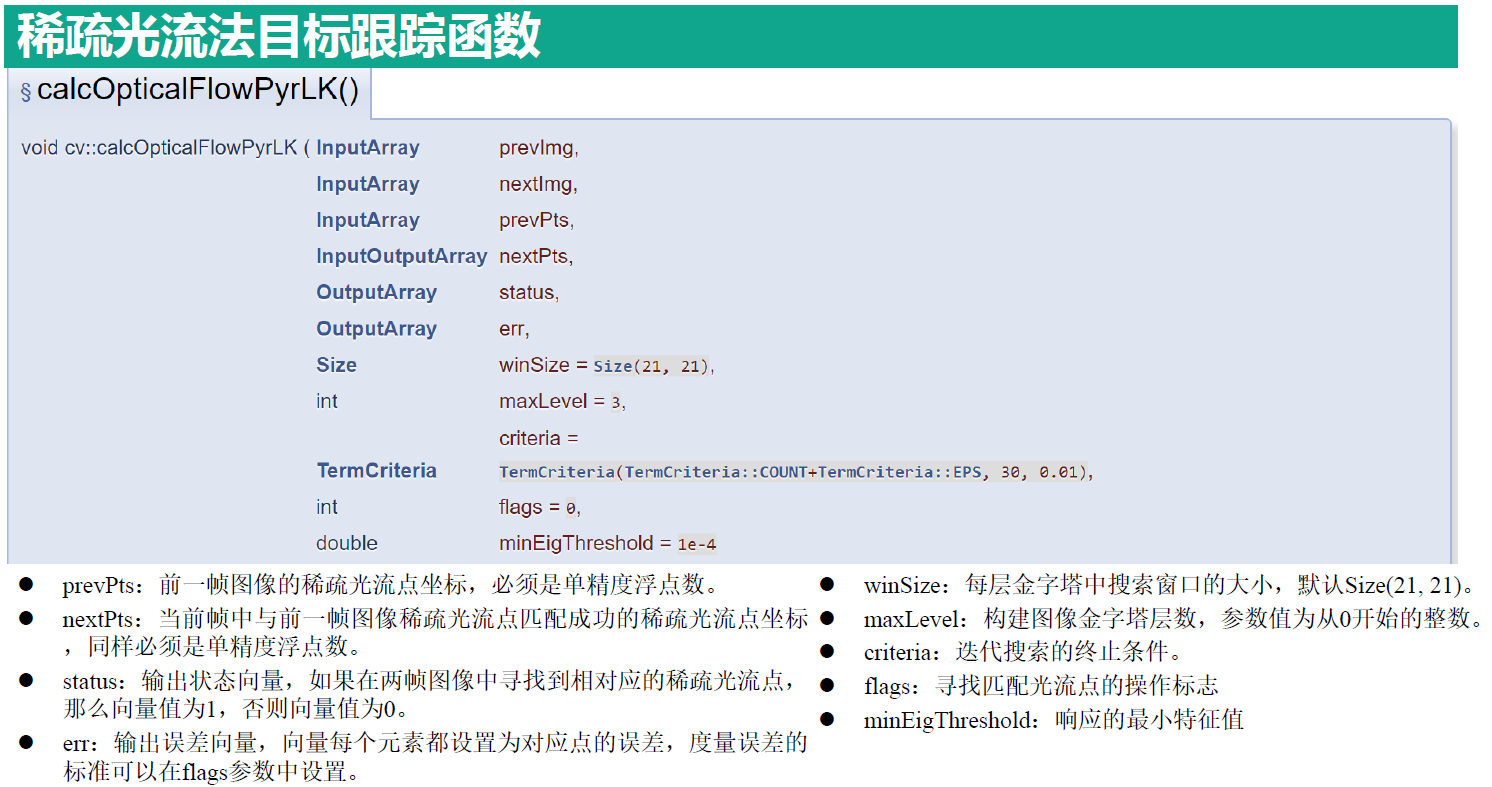The width and height of the screenshot is (1492, 787).
Task: Select "prevPts," in the function signature
Action: point(537,220)
